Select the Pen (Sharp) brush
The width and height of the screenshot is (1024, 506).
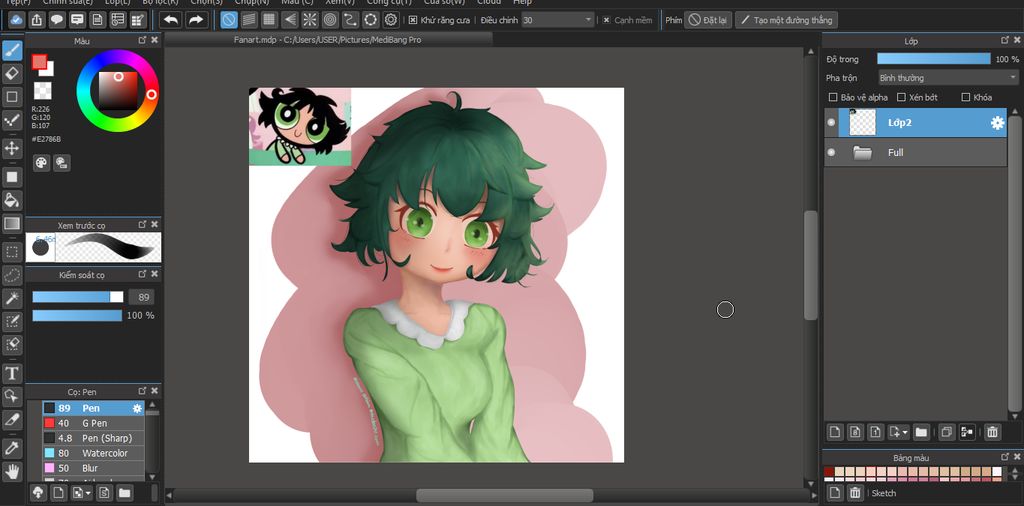[93, 438]
